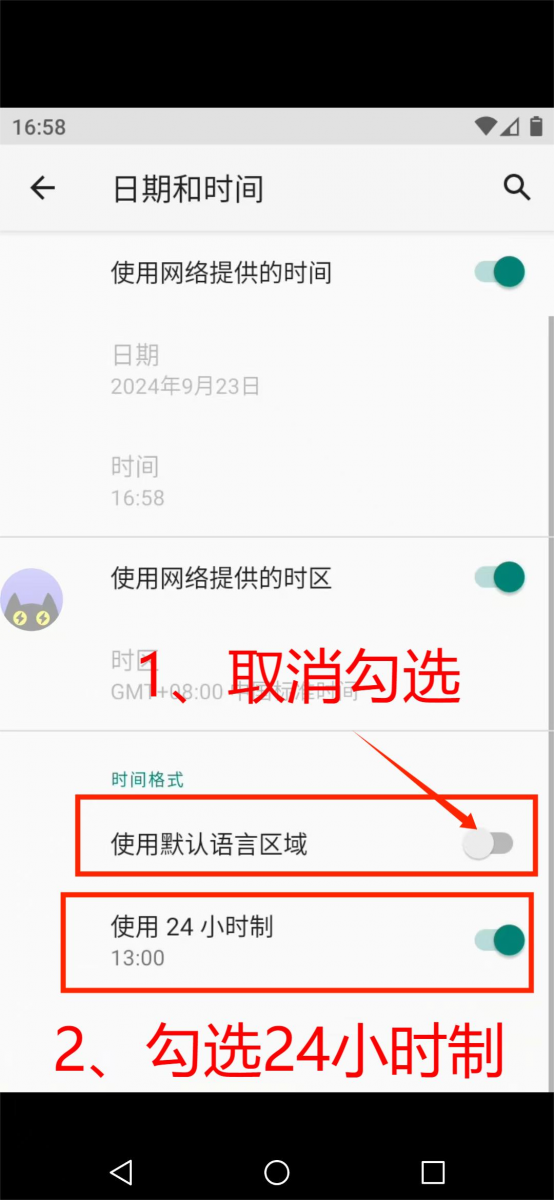Image resolution: width=554 pixels, height=1200 pixels.
Task: Tap the 使用默认语言区域 label text
Action: coord(209,845)
